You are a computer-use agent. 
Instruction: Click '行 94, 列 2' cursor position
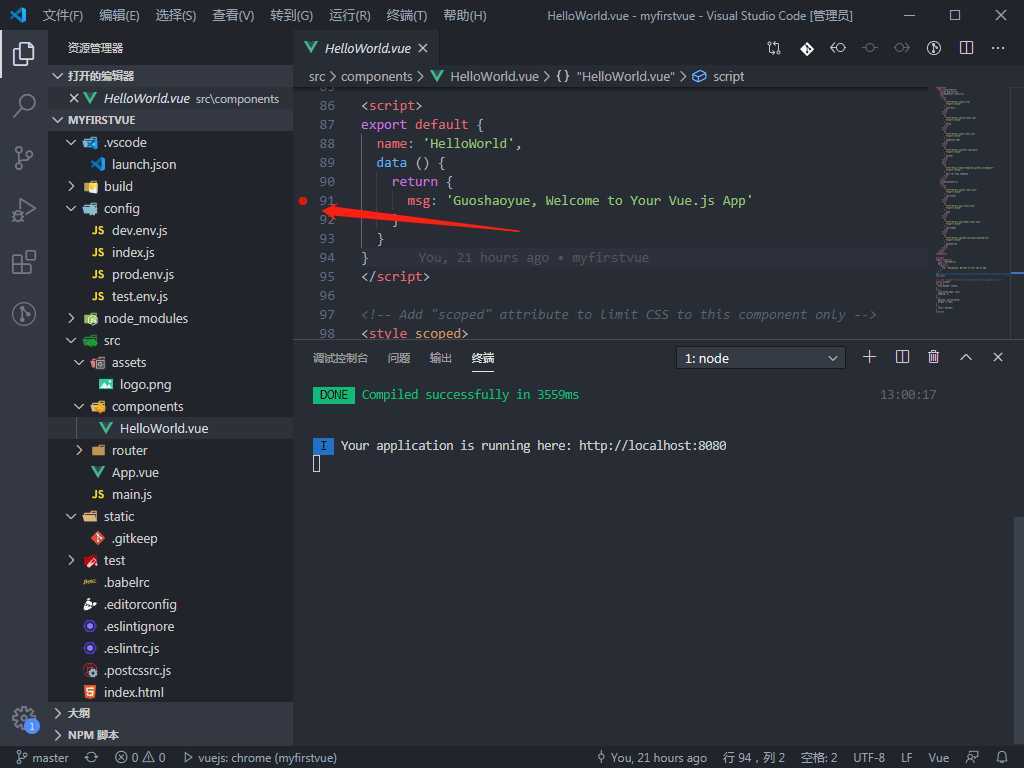(x=754, y=758)
